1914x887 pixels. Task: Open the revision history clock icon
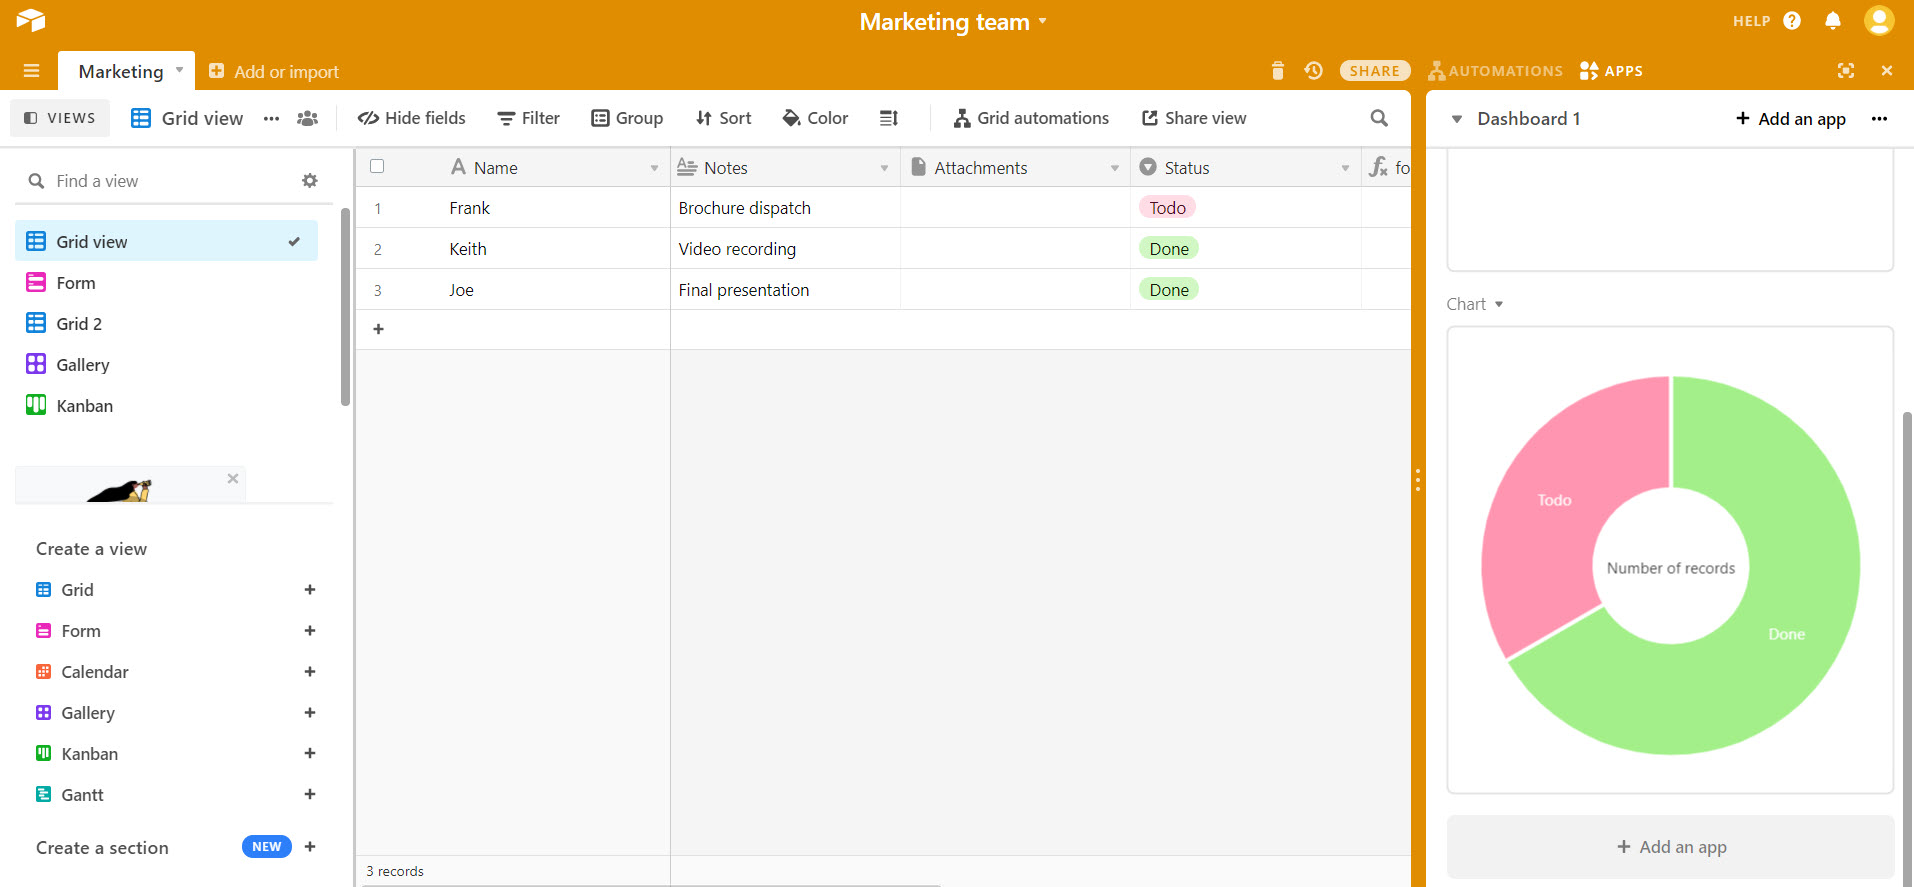(1313, 71)
